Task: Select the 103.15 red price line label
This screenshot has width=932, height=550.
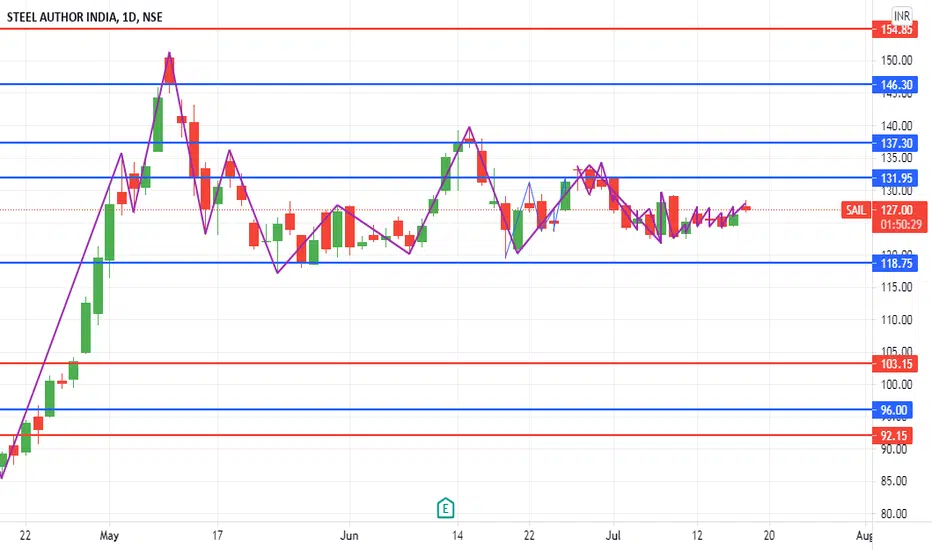Action: (895, 364)
